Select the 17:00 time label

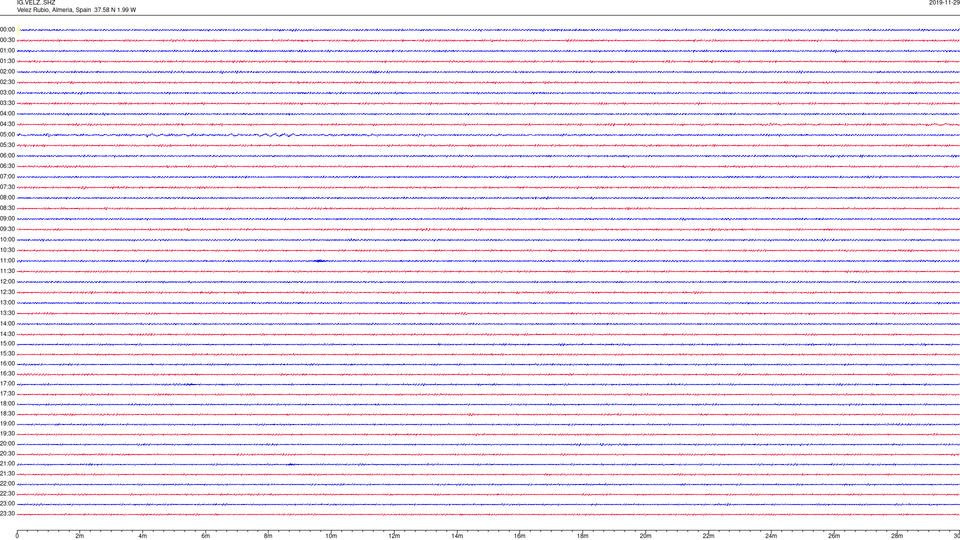[7, 384]
